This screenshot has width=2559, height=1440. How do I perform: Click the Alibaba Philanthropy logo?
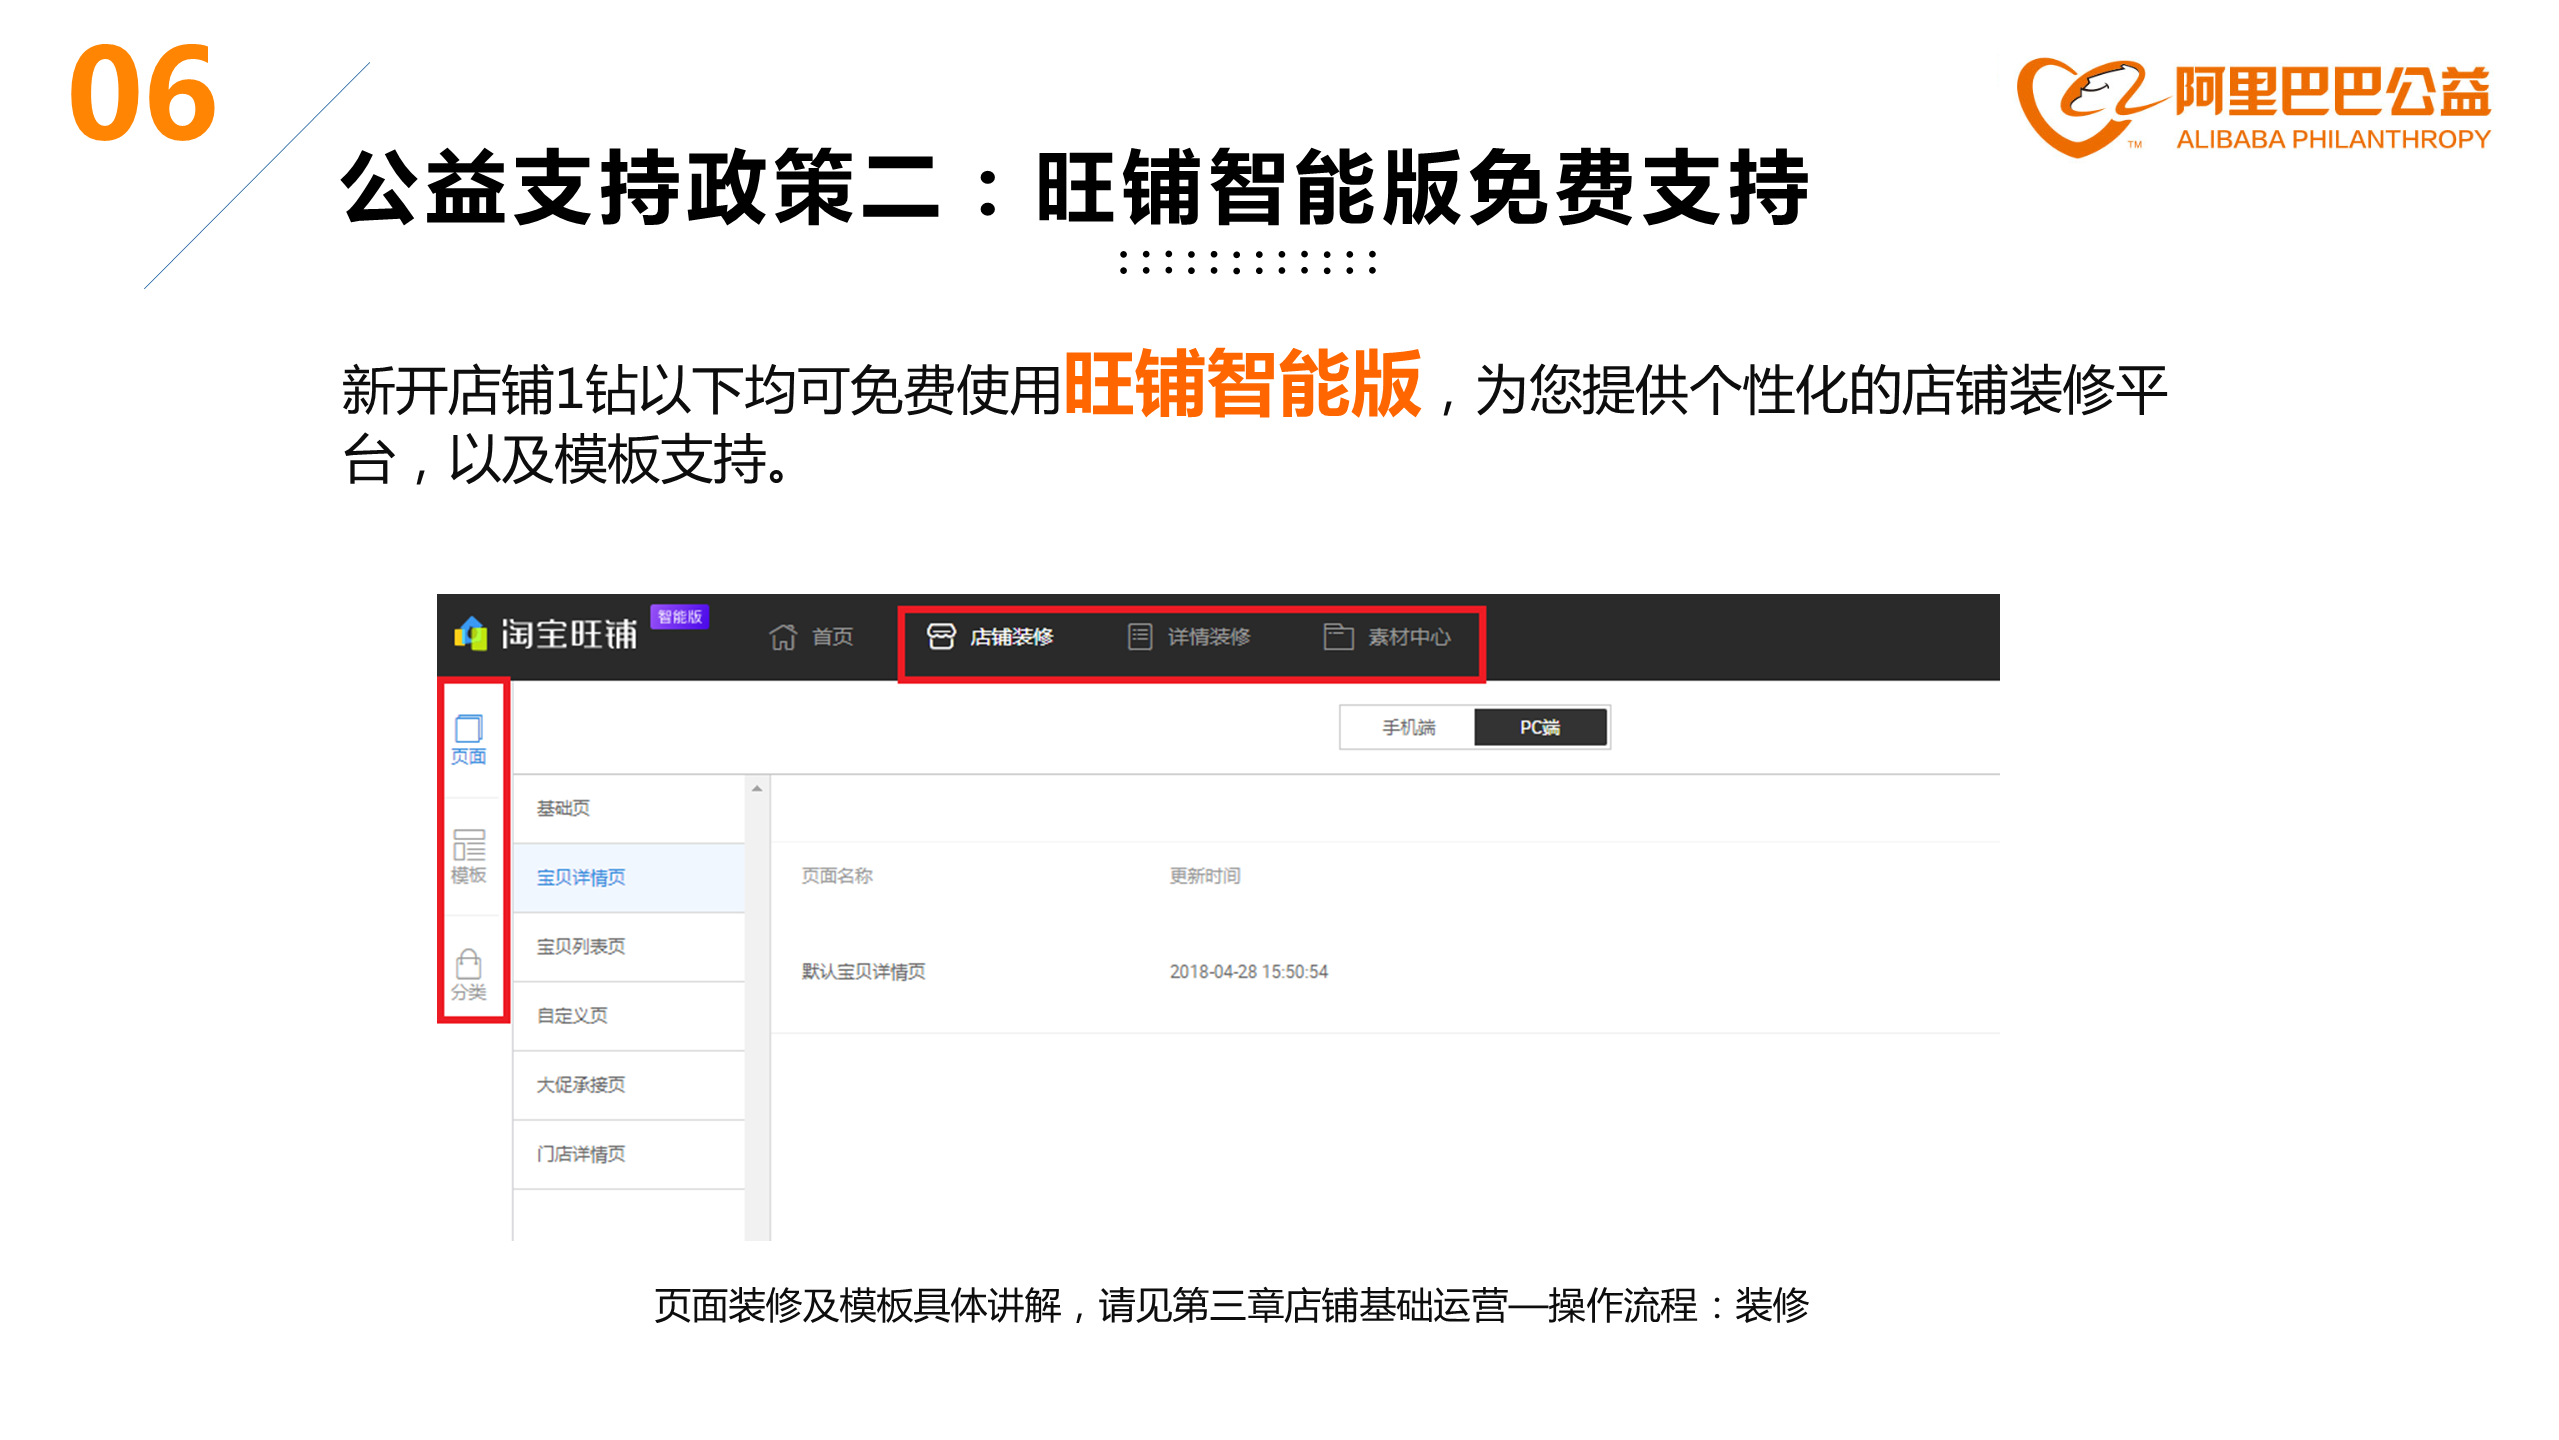[2253, 106]
